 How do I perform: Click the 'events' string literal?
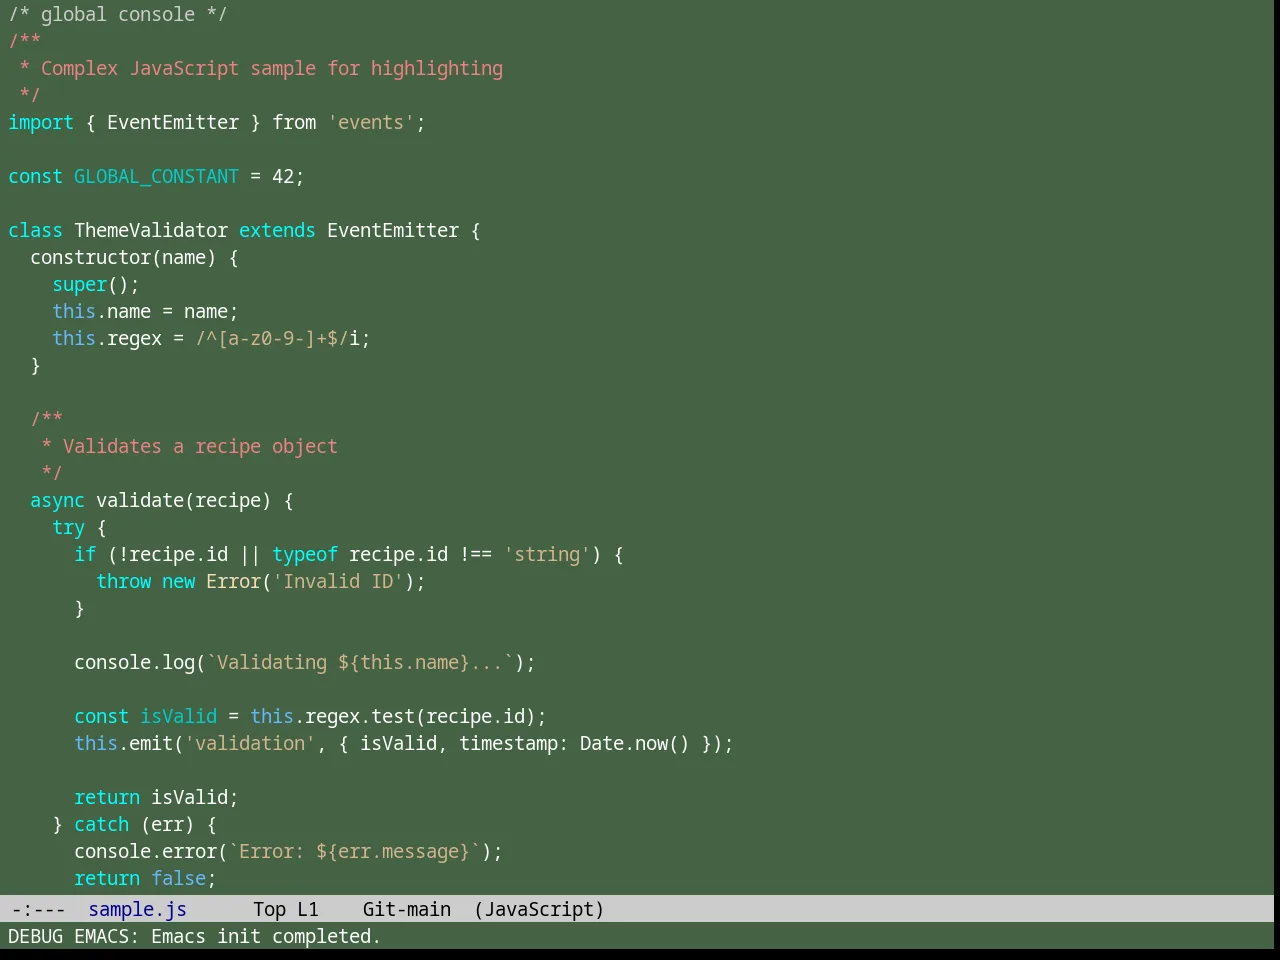pos(371,122)
